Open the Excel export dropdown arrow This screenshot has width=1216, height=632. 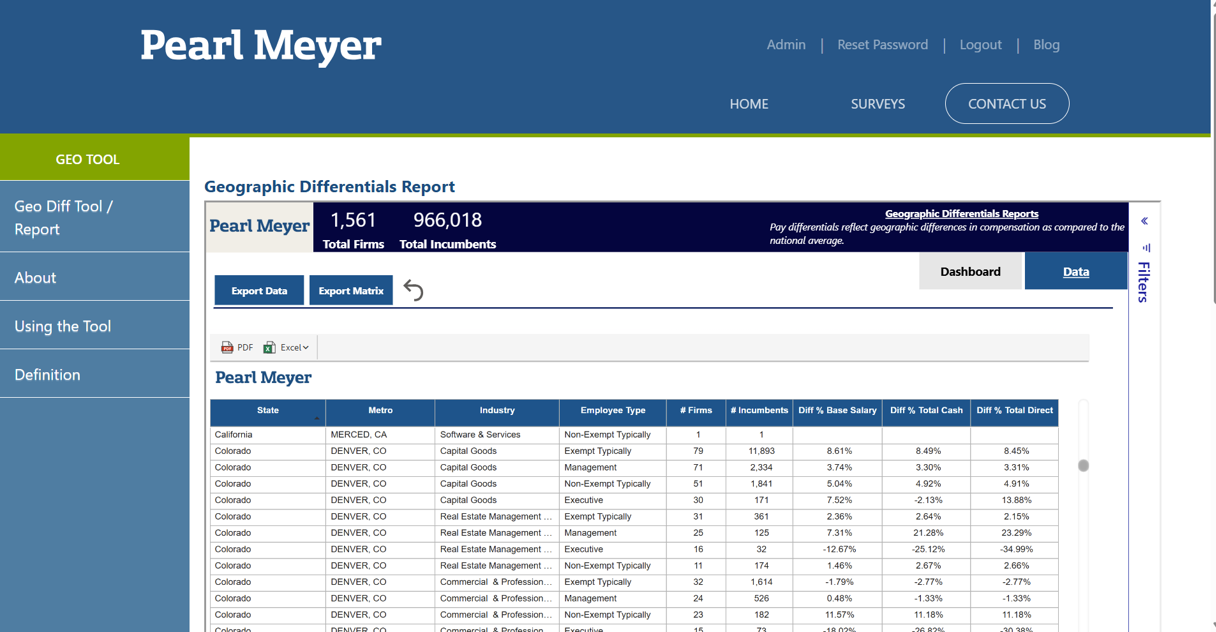click(306, 348)
